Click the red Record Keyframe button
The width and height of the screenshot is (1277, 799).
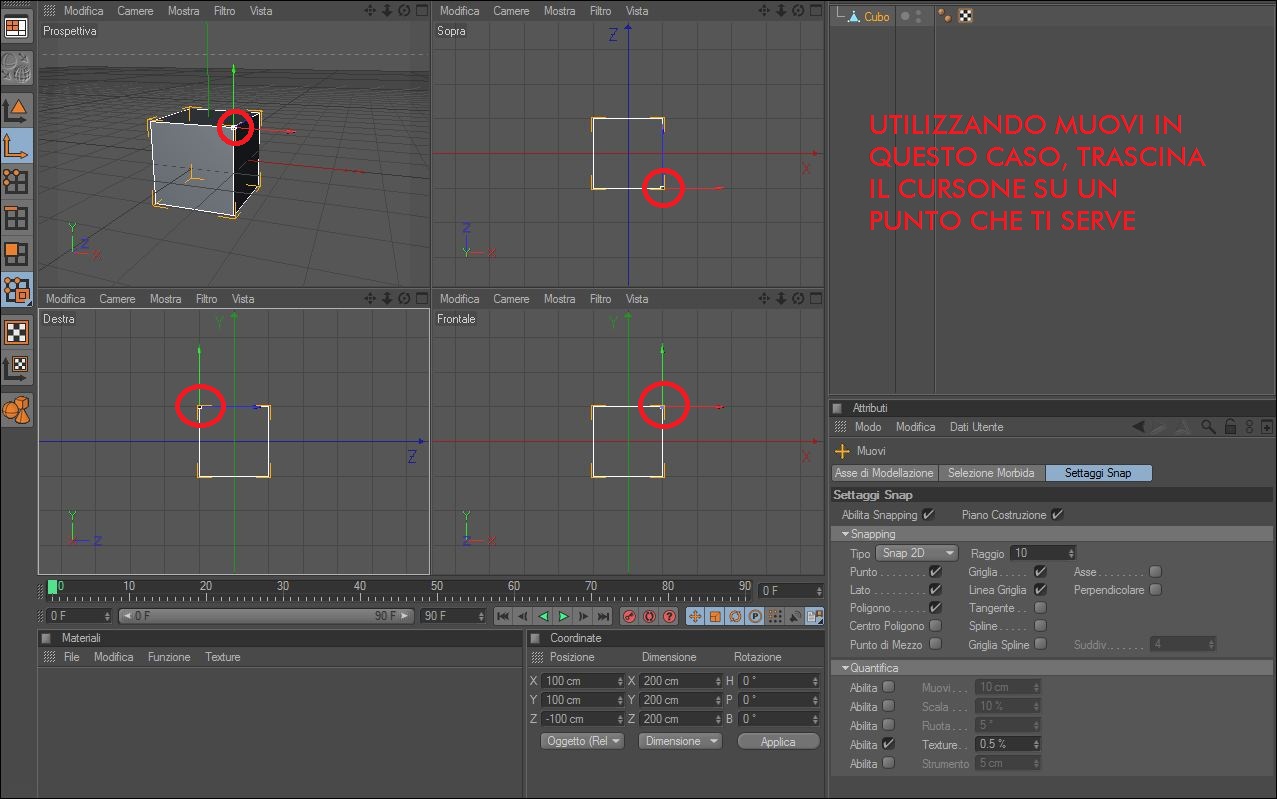tap(630, 616)
